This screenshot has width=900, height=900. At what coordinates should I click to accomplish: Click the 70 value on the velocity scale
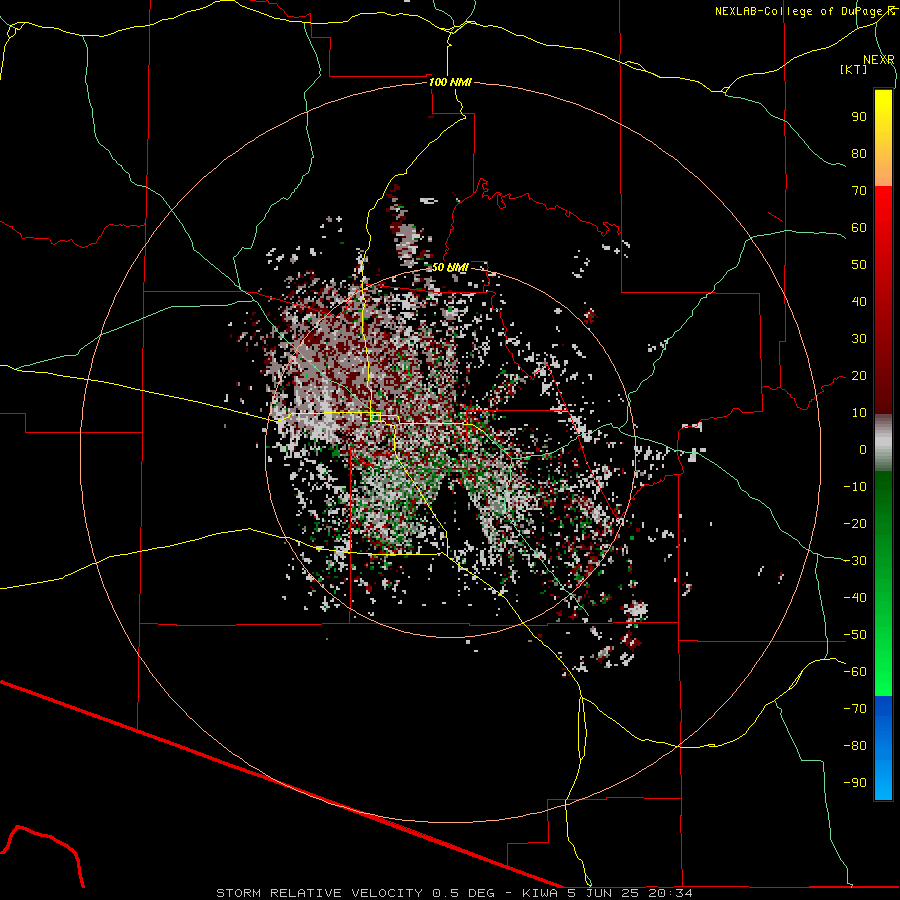pos(859,191)
